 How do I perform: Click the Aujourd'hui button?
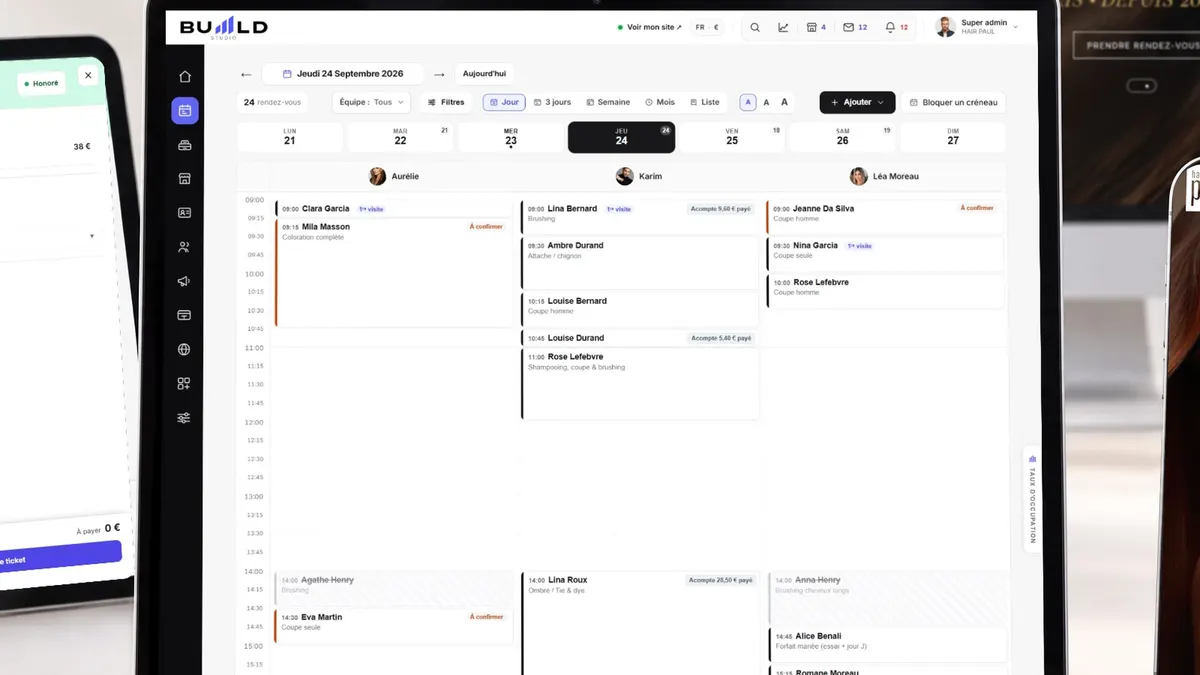click(484, 74)
